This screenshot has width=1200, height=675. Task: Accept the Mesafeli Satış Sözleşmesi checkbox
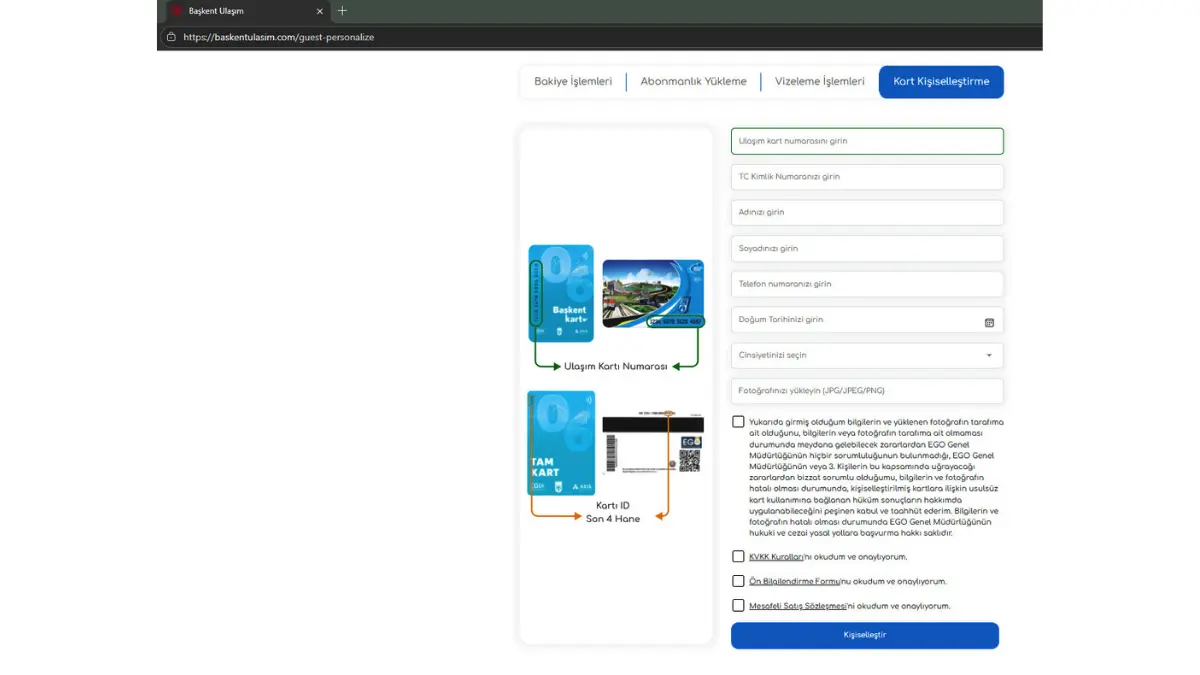point(738,605)
